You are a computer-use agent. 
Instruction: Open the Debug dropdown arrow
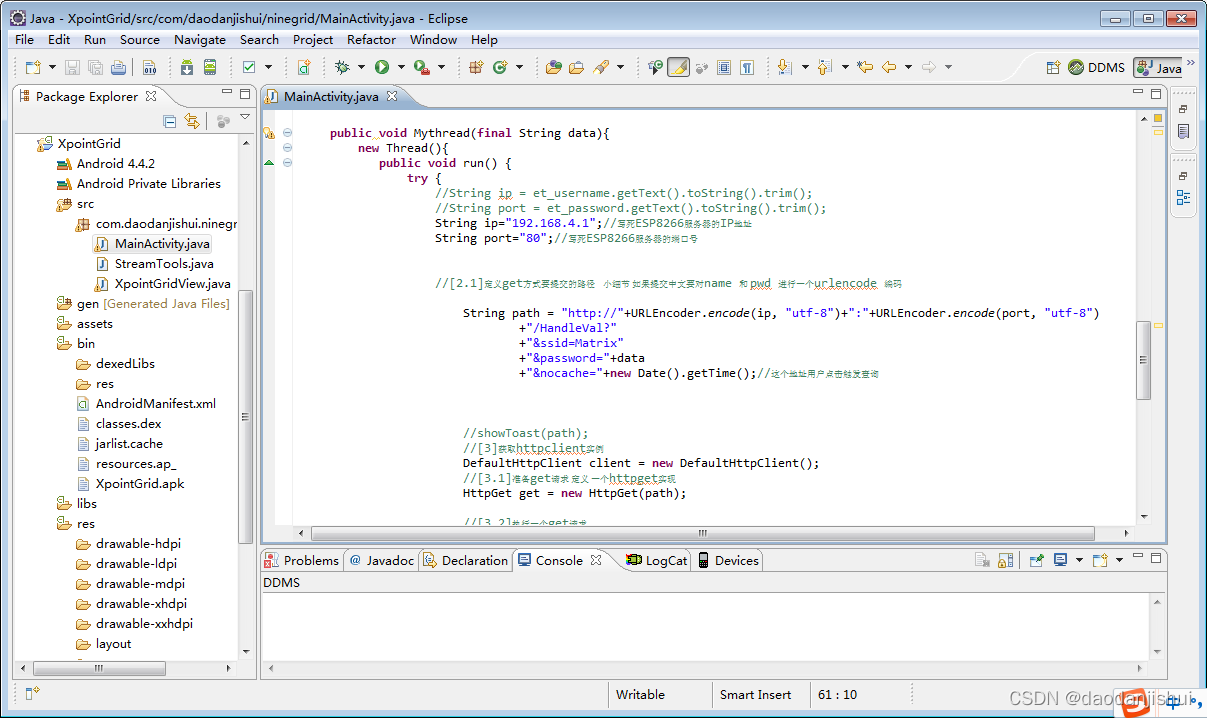tap(360, 67)
